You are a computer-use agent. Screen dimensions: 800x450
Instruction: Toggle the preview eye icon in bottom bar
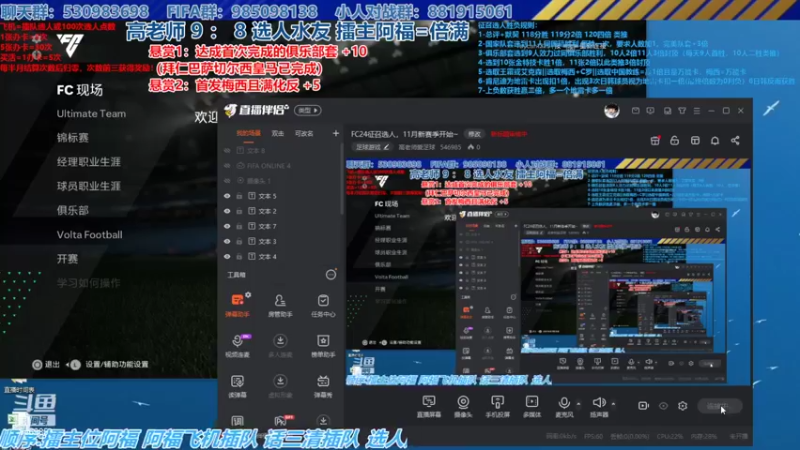pyautogui.click(x=663, y=406)
